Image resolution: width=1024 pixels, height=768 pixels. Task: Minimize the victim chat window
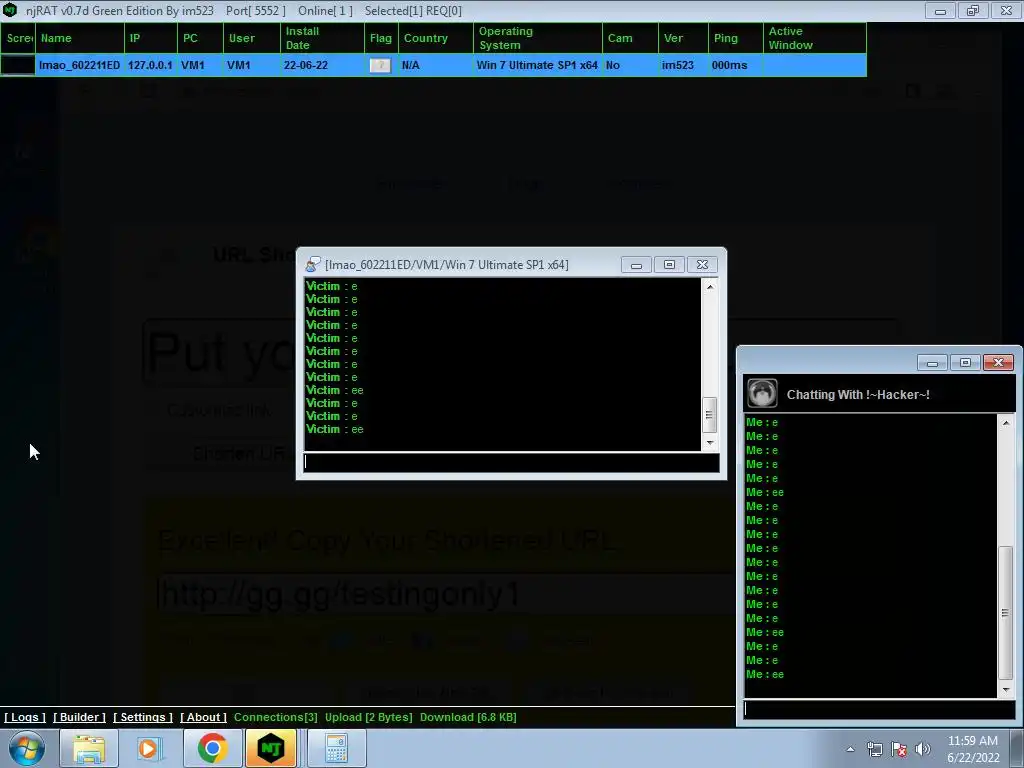coord(636,264)
